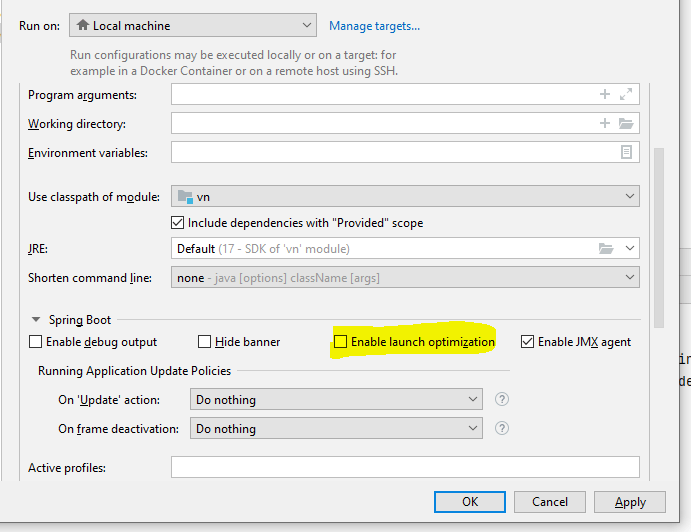Click the Cancel button

click(550, 502)
